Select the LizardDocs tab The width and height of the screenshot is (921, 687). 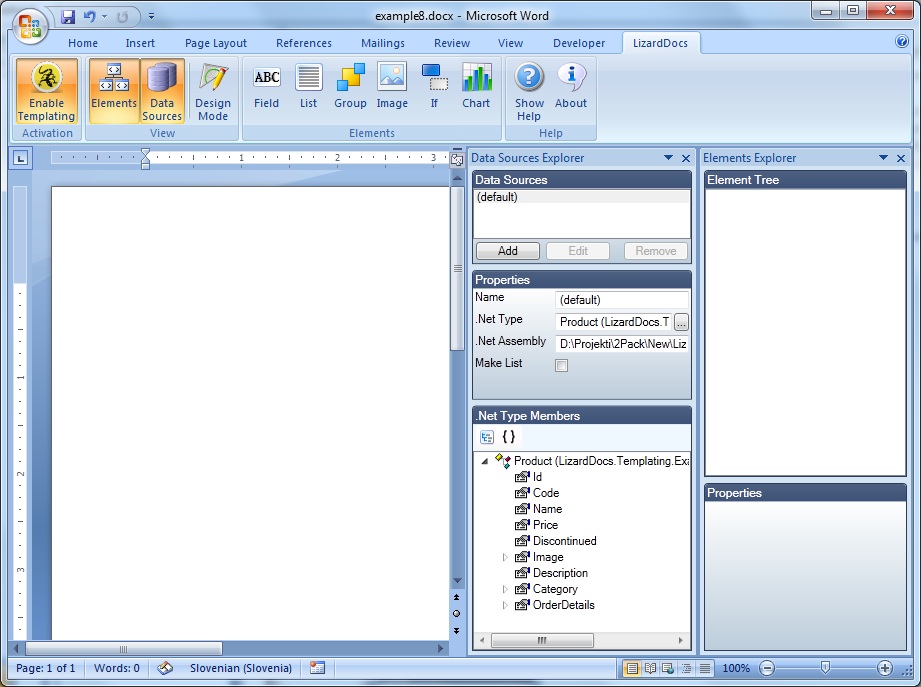[660, 43]
